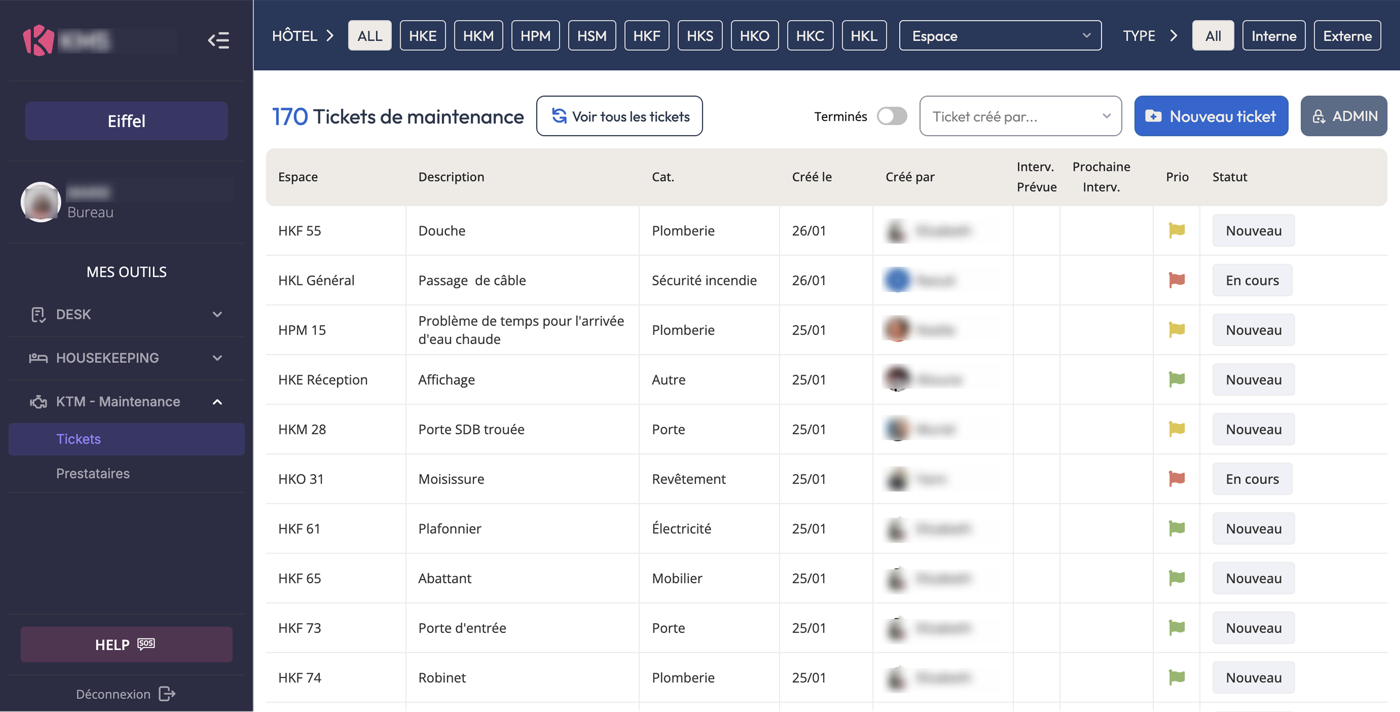Click the 'Sécurité incendie' category cell
This screenshot has width=1400, height=712.
[704, 280]
